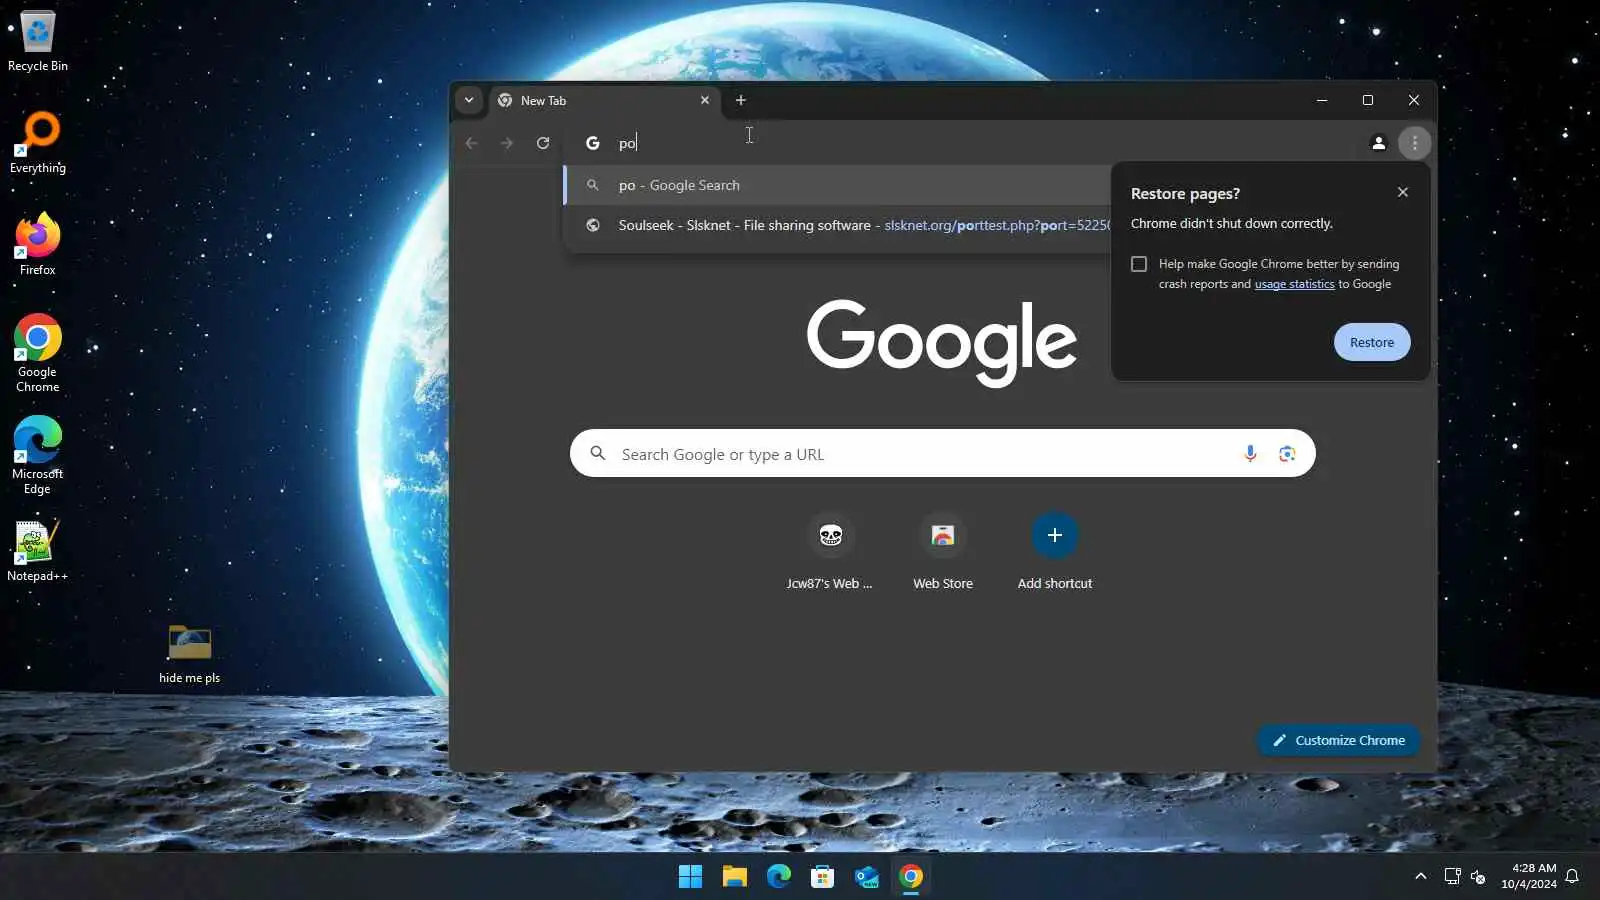Click the Customize Chrome button
This screenshot has width=1600, height=900.
[1338, 740]
